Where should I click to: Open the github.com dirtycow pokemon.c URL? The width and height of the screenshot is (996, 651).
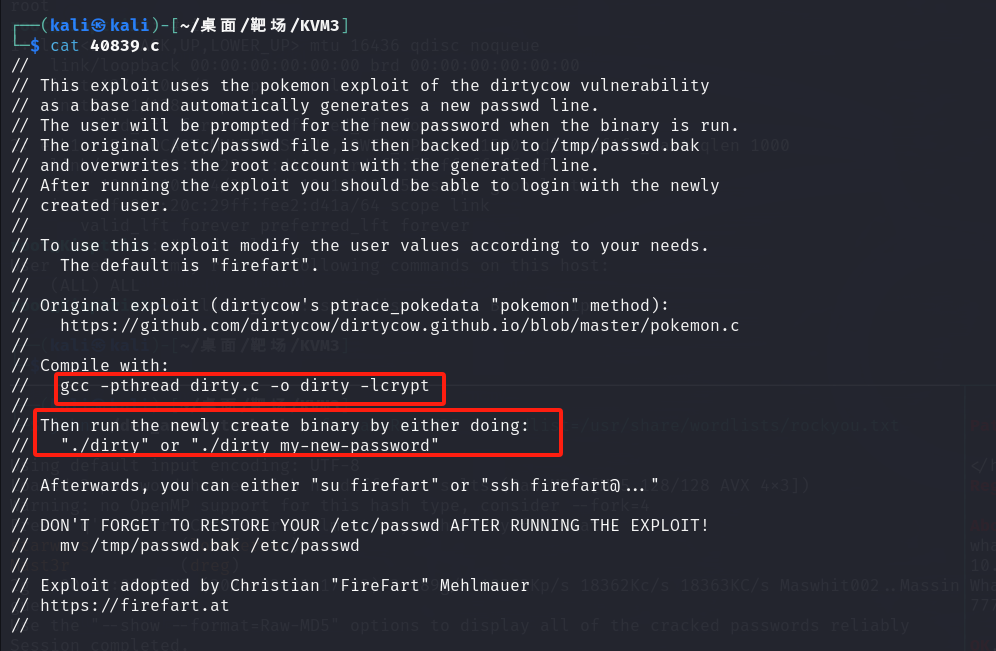400,326
